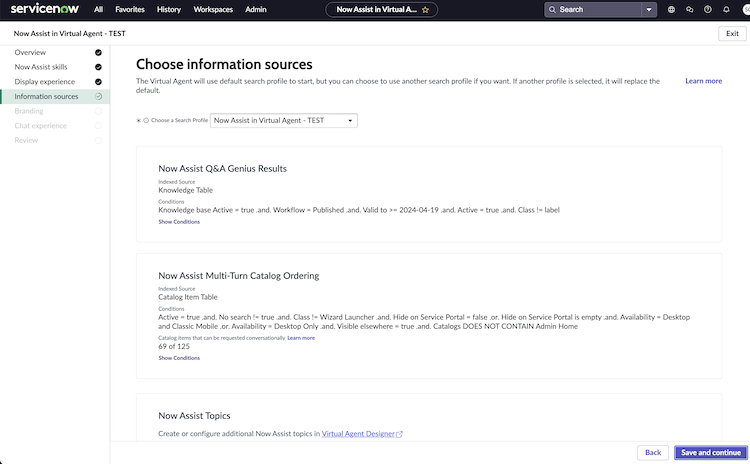Click Show Conditions under Multi-Turn Catalog Ordering

coord(179,358)
